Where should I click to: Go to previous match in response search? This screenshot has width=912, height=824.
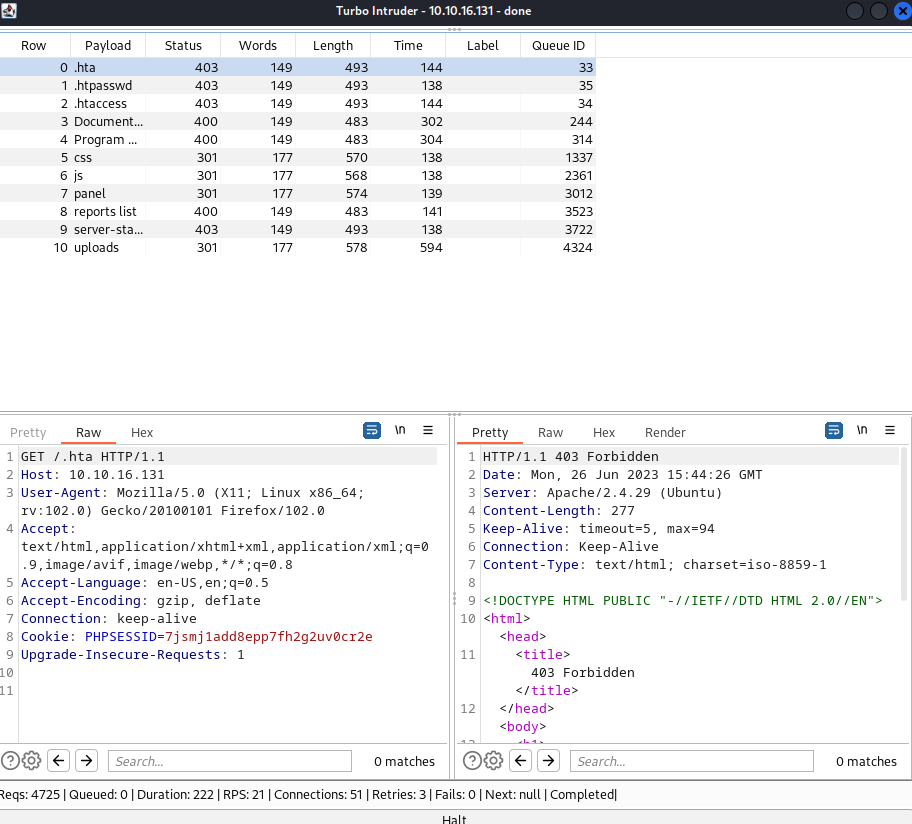pos(521,761)
